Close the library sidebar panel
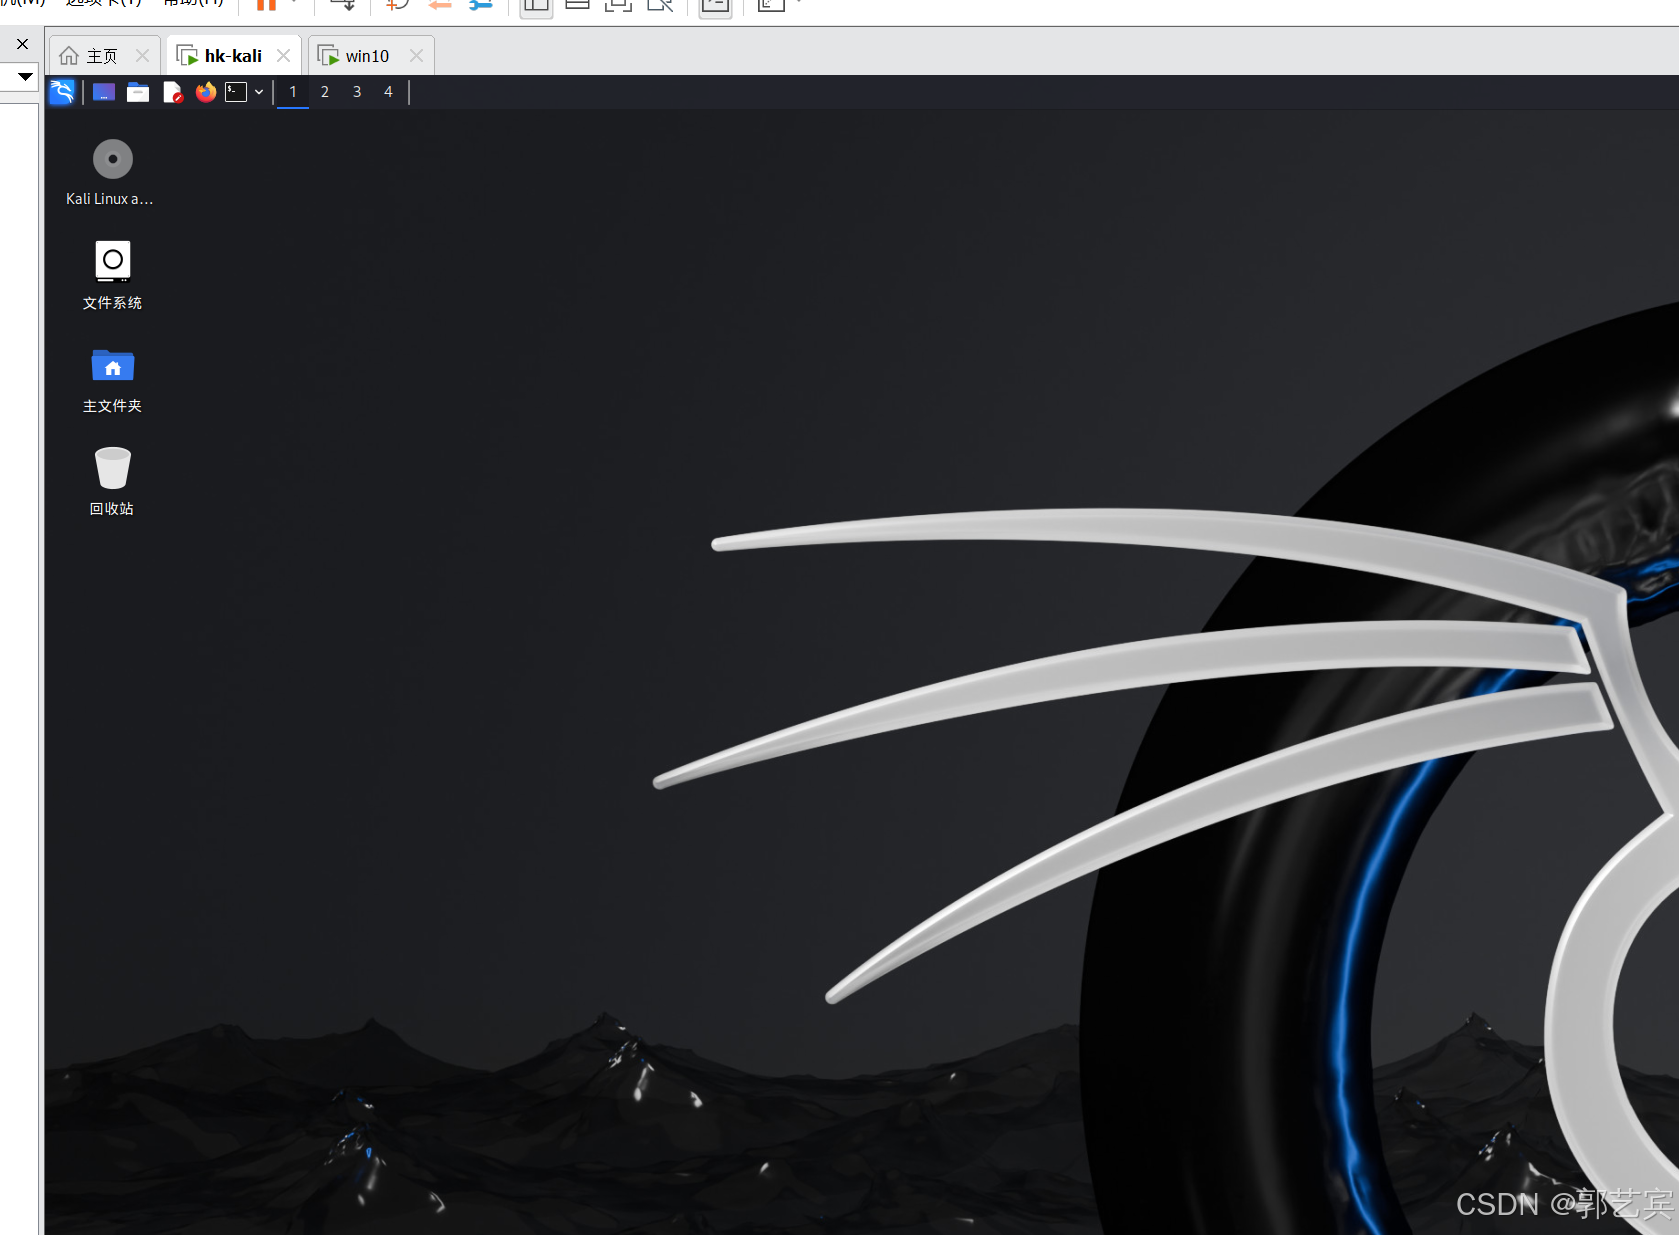 pos(23,44)
